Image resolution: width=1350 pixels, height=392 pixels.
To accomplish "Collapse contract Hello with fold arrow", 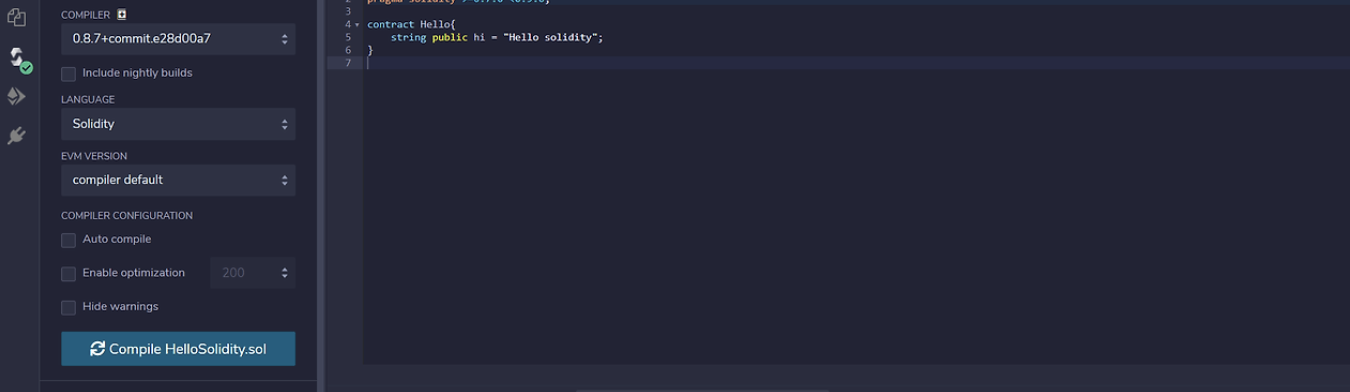I will (x=357, y=24).
